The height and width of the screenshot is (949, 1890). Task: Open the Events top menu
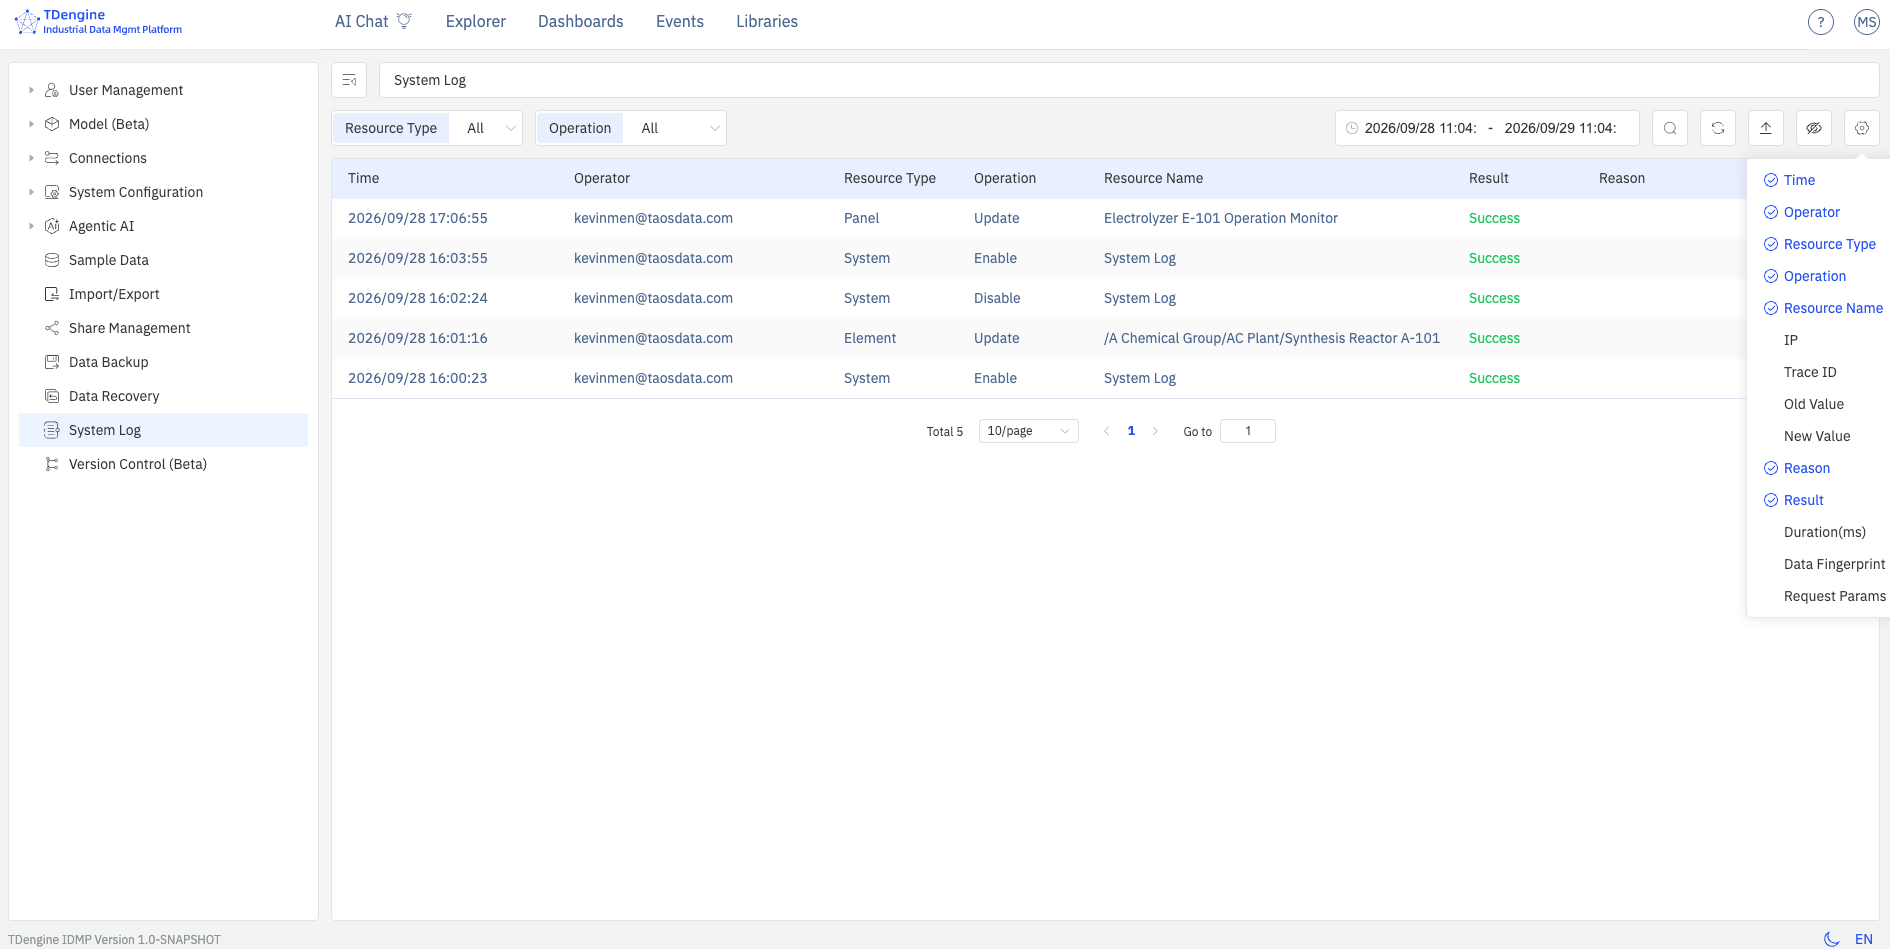pyautogui.click(x=680, y=21)
